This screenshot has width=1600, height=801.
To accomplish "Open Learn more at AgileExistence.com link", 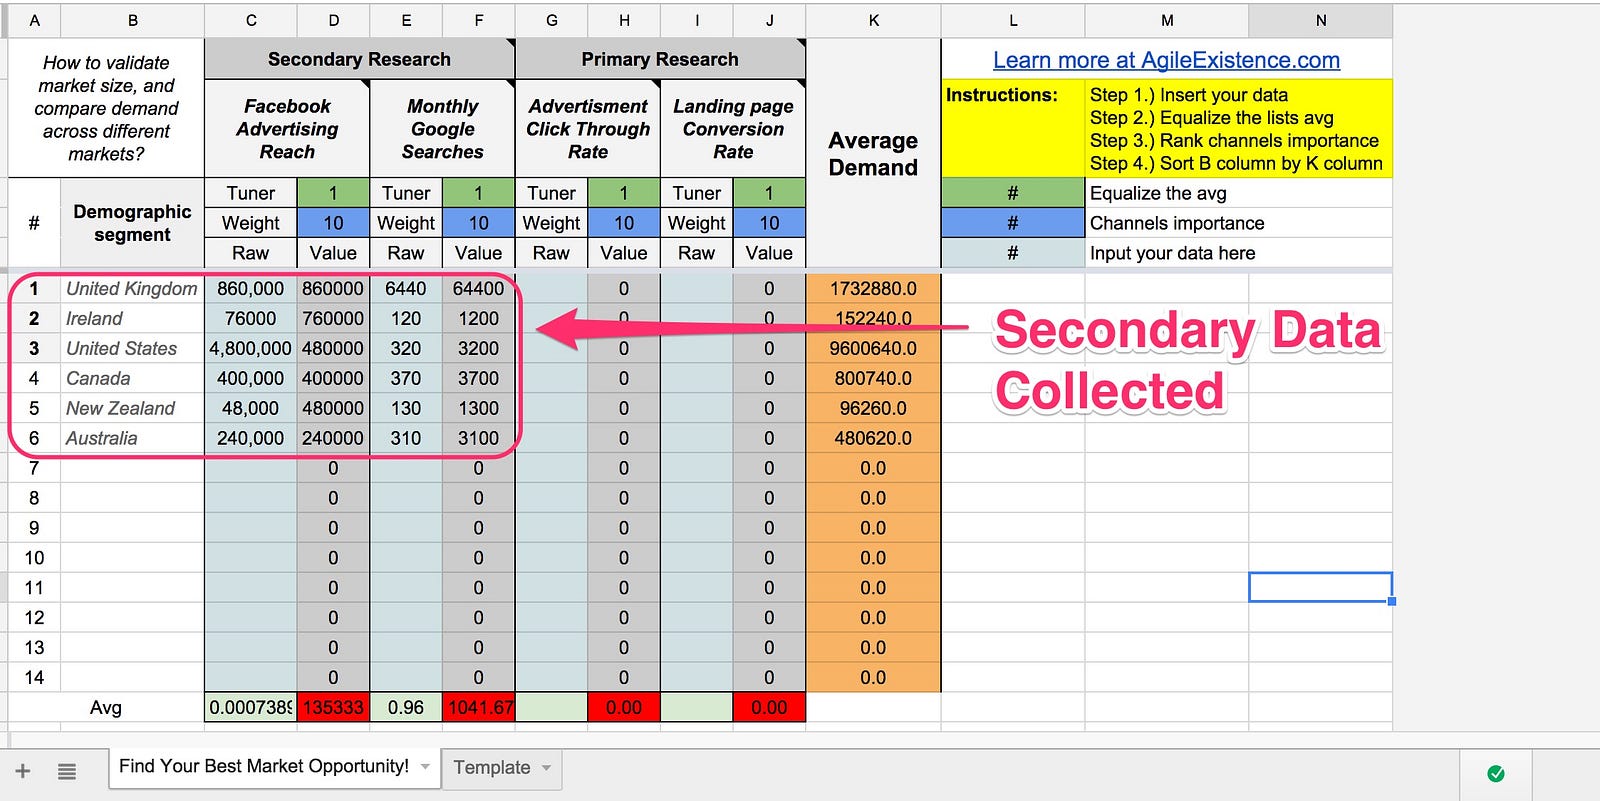I will [1166, 60].
